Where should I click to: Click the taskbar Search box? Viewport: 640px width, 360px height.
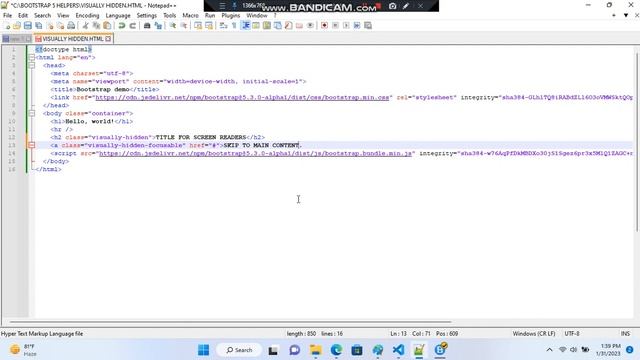(239, 350)
